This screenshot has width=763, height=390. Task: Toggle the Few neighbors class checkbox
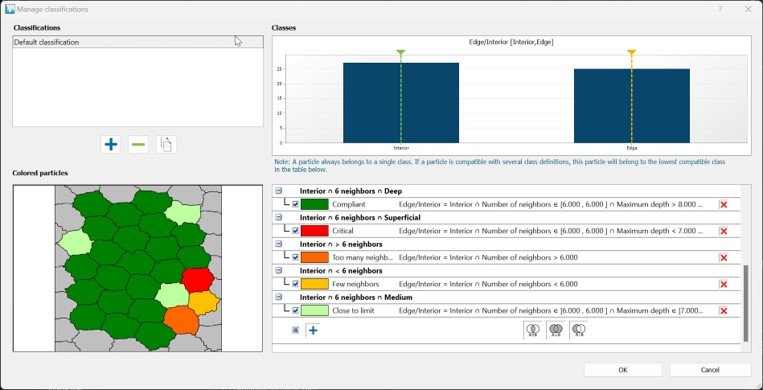pyautogui.click(x=295, y=284)
